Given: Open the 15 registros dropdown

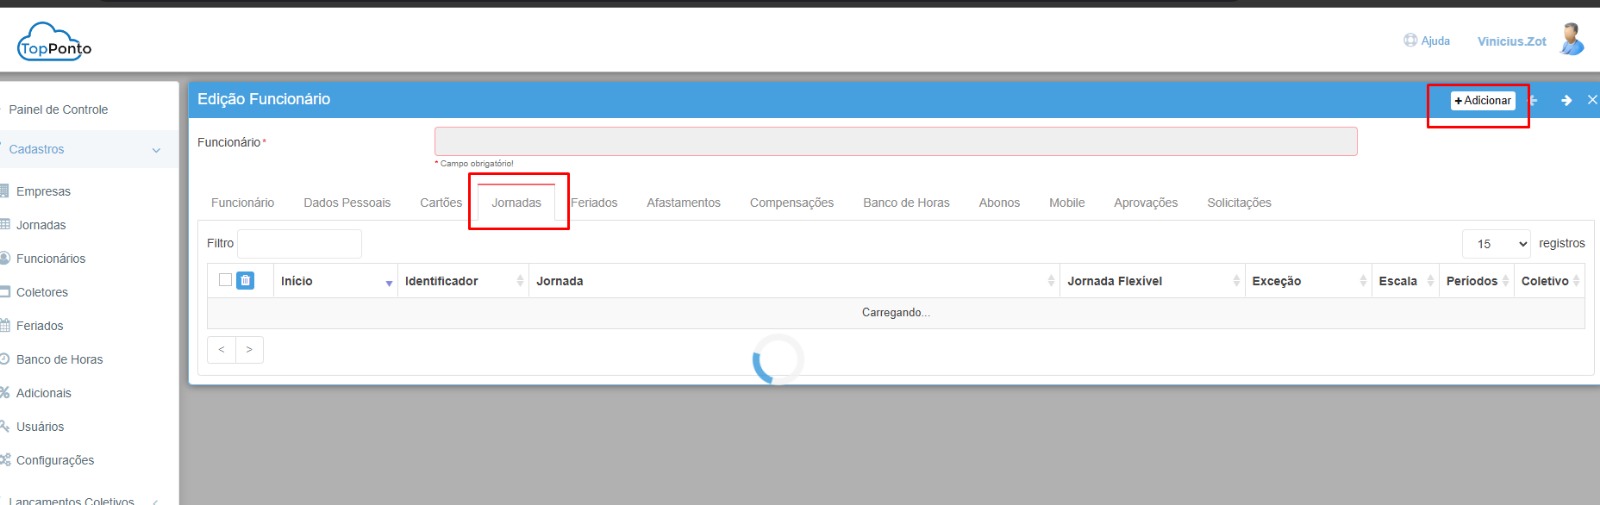Looking at the screenshot, I should coord(1496,244).
